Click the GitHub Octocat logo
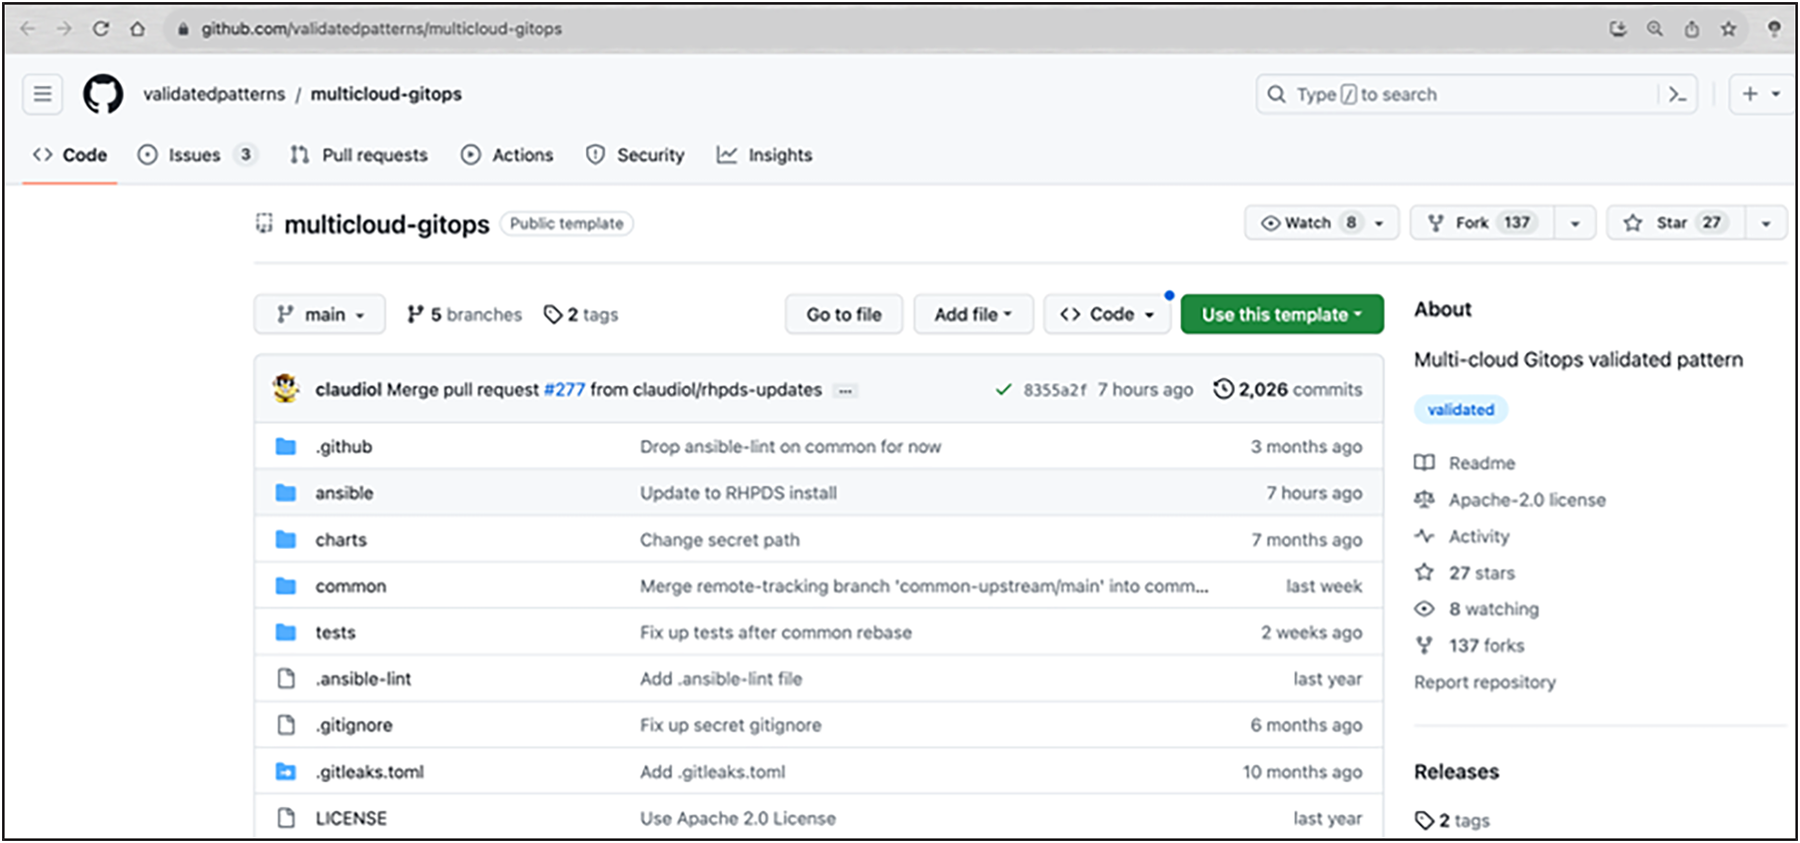The image size is (1800, 843). click(x=103, y=94)
